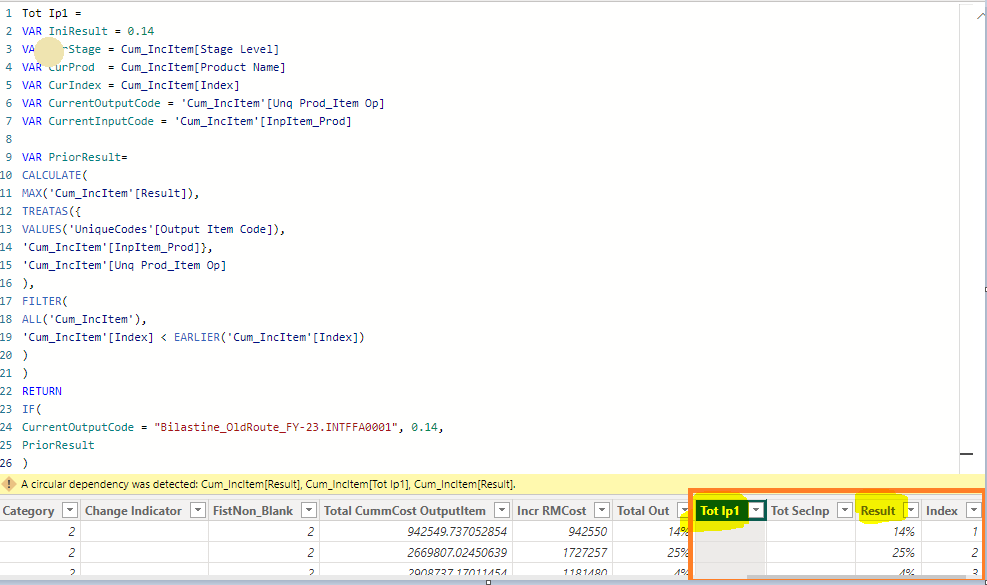The width and height of the screenshot is (987, 585).
Task: Select the Tot SecInp column header
Action: point(799,511)
